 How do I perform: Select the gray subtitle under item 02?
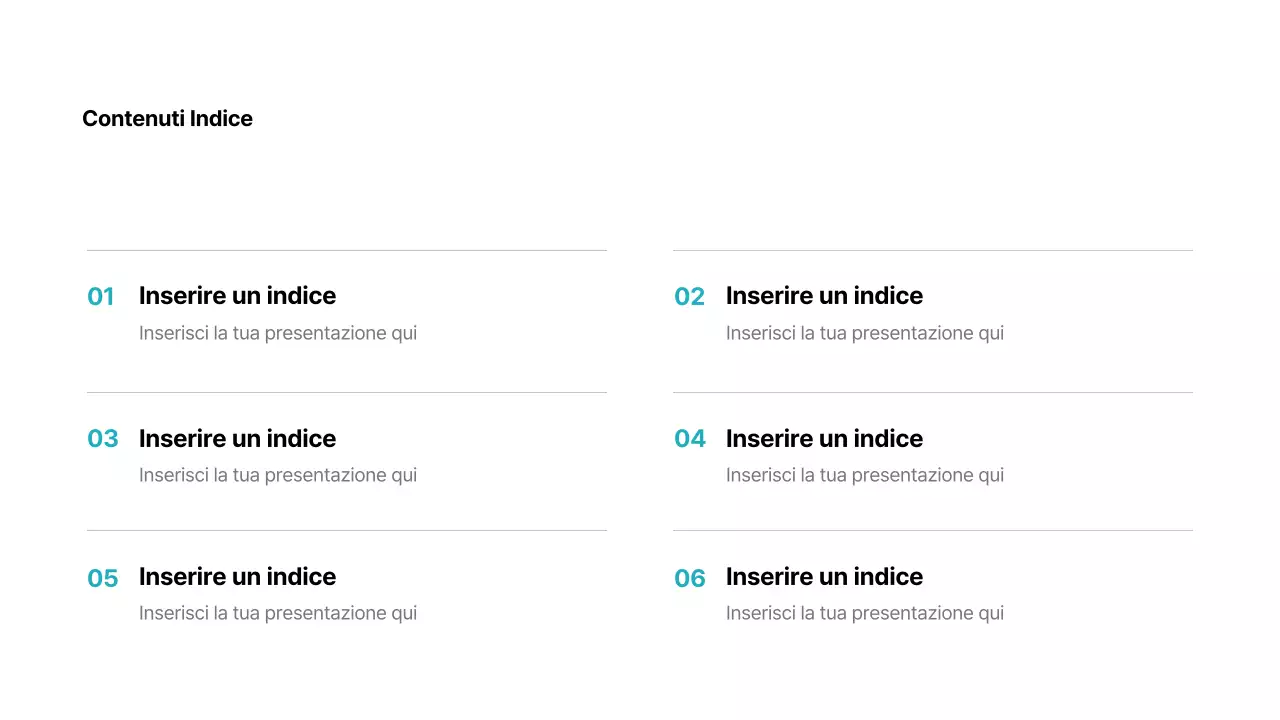click(x=865, y=333)
